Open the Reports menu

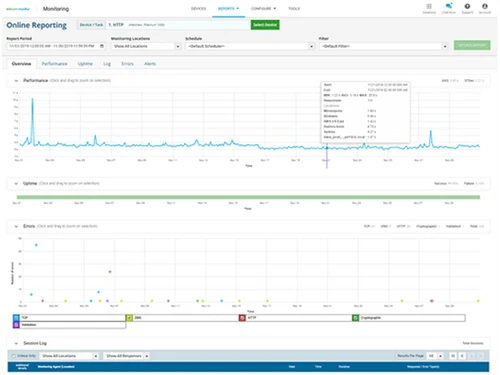(x=228, y=9)
